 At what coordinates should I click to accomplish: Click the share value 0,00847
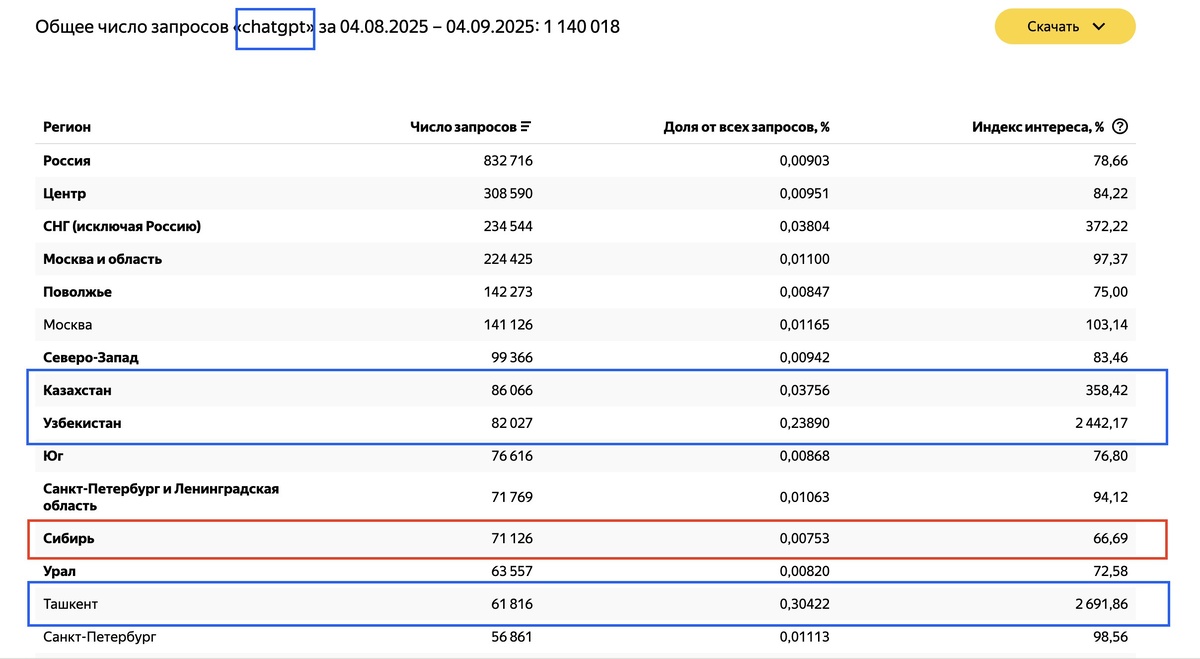click(x=804, y=292)
